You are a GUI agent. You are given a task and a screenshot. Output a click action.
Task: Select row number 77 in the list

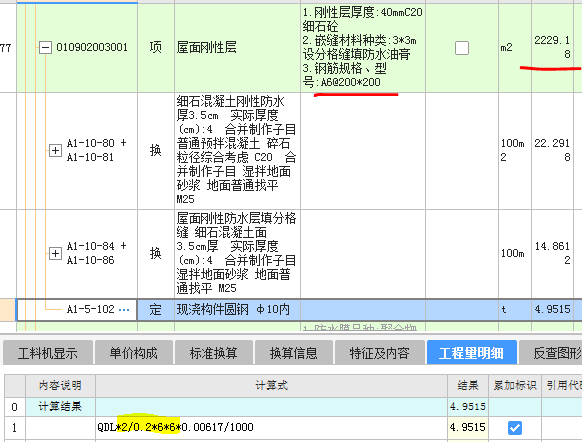7,48
